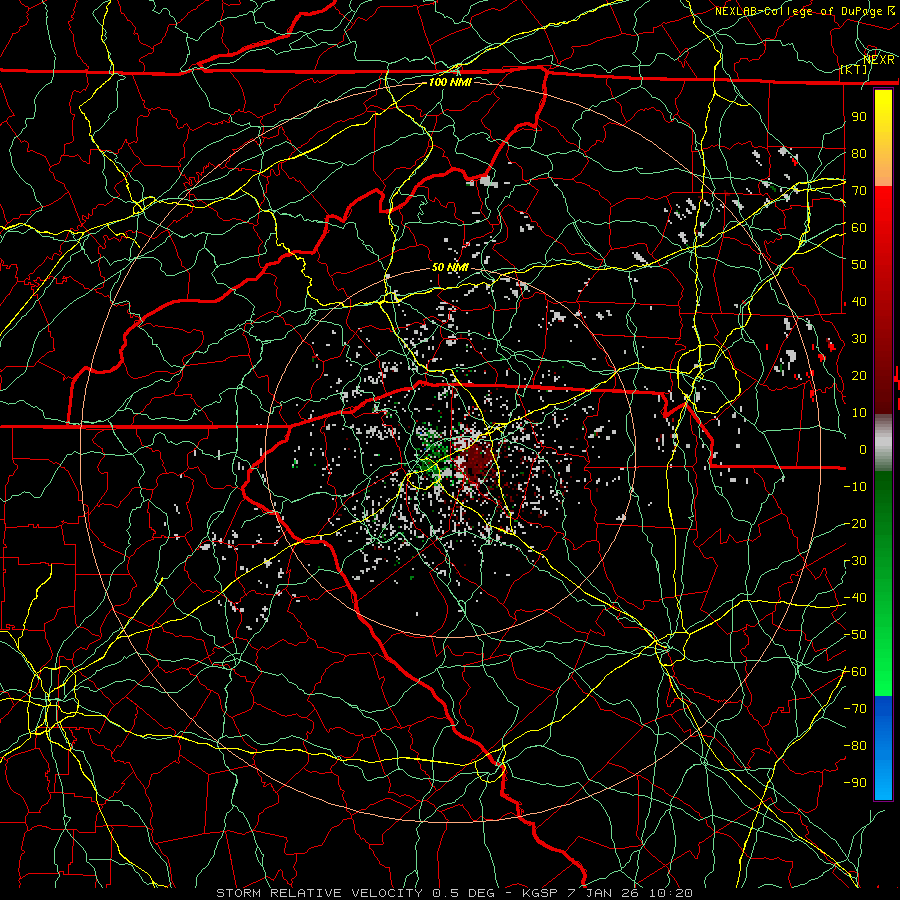
Task: Click the gray zero-velocity band on color bar
Action: pyautogui.click(x=883, y=442)
